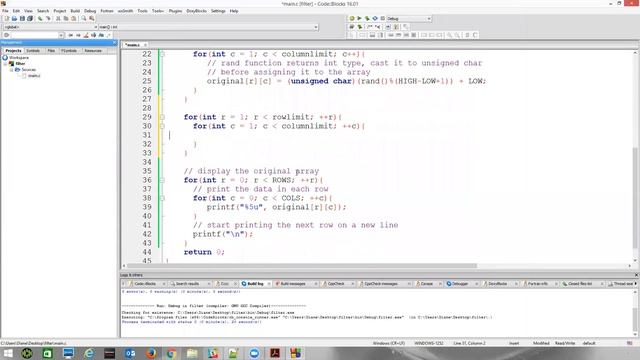The image size is (640, 360).
Task: Click the Jump back arrow icon
Action: 70,36
